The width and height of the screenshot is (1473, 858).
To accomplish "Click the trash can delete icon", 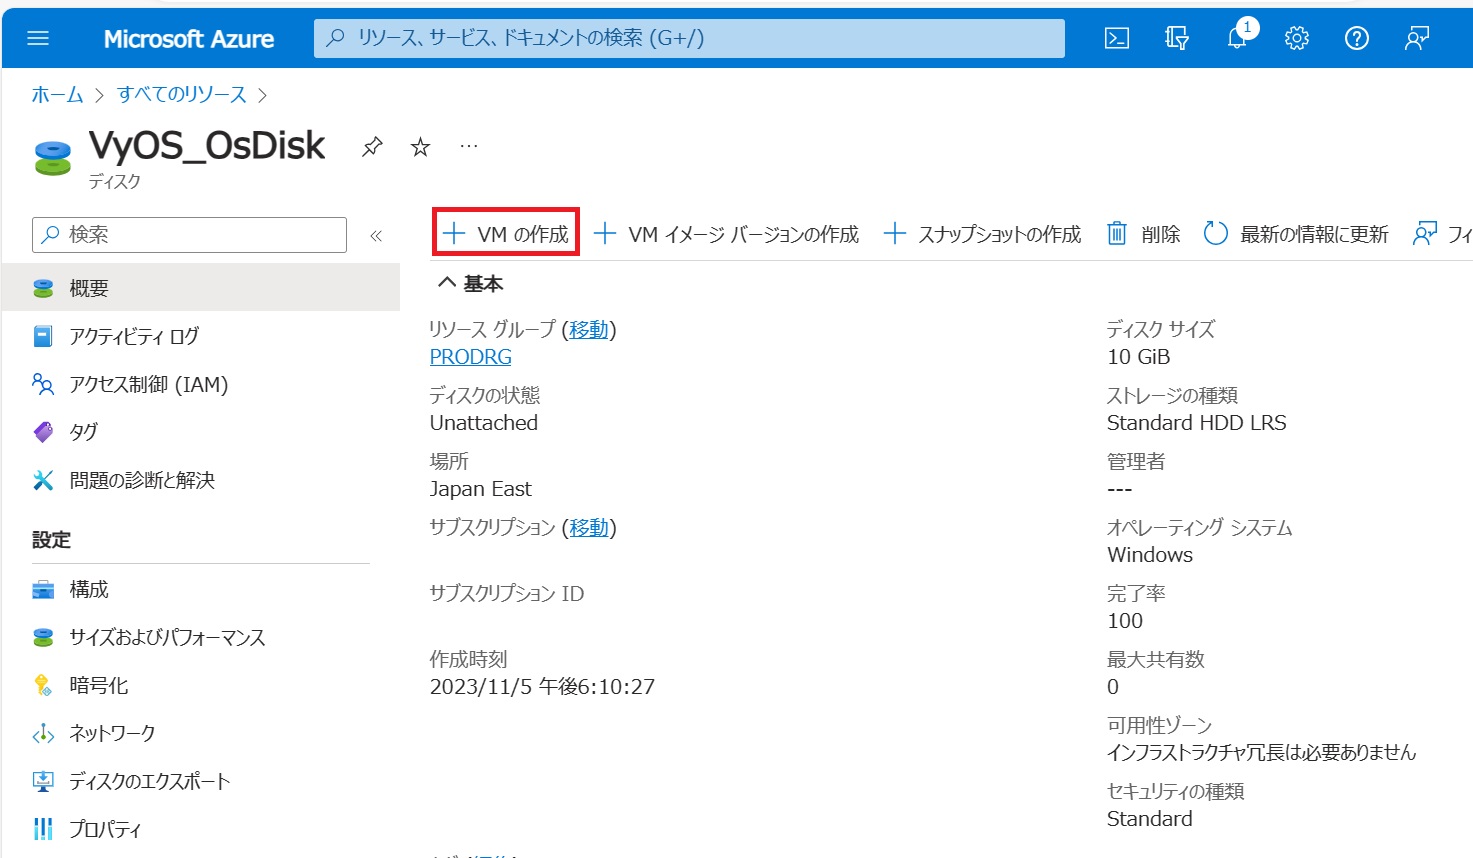I will [1117, 234].
